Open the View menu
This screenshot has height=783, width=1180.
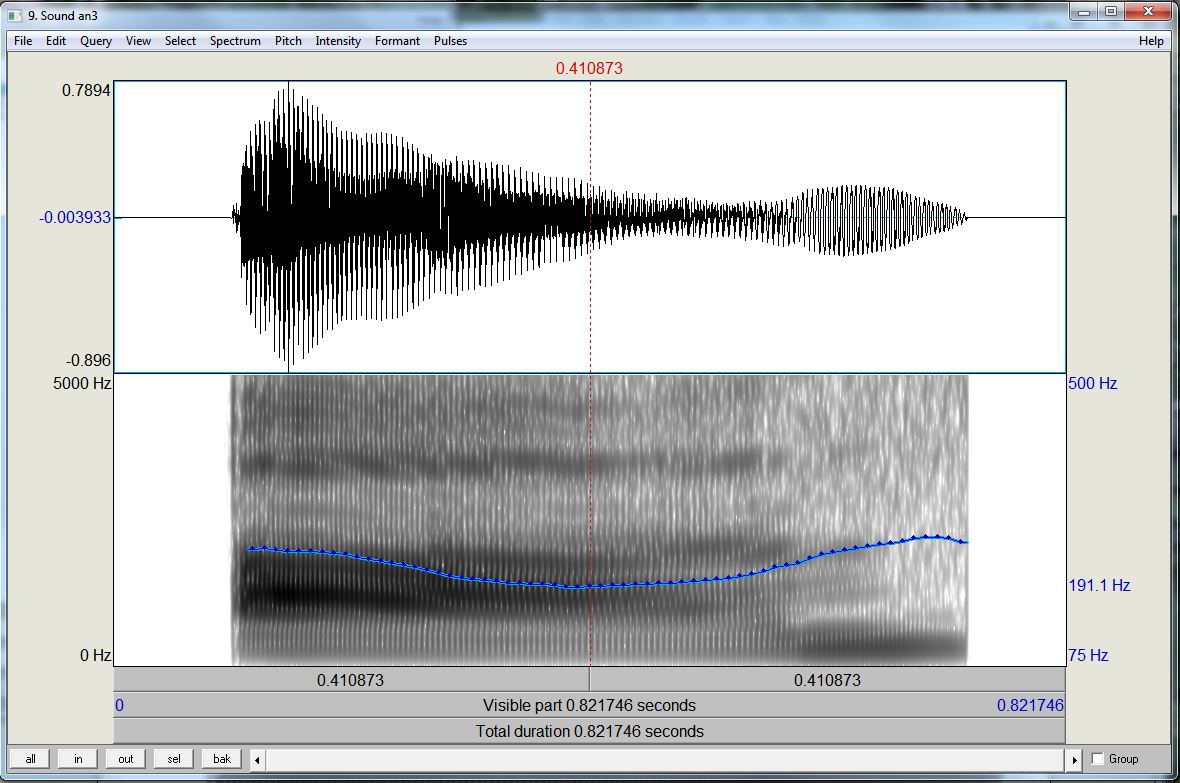click(x=138, y=41)
